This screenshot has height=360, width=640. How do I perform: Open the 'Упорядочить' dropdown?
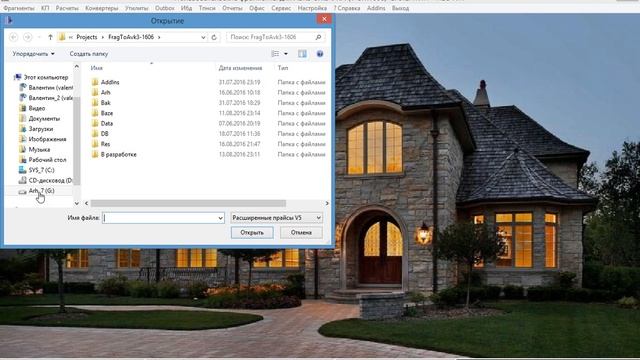(x=33, y=54)
